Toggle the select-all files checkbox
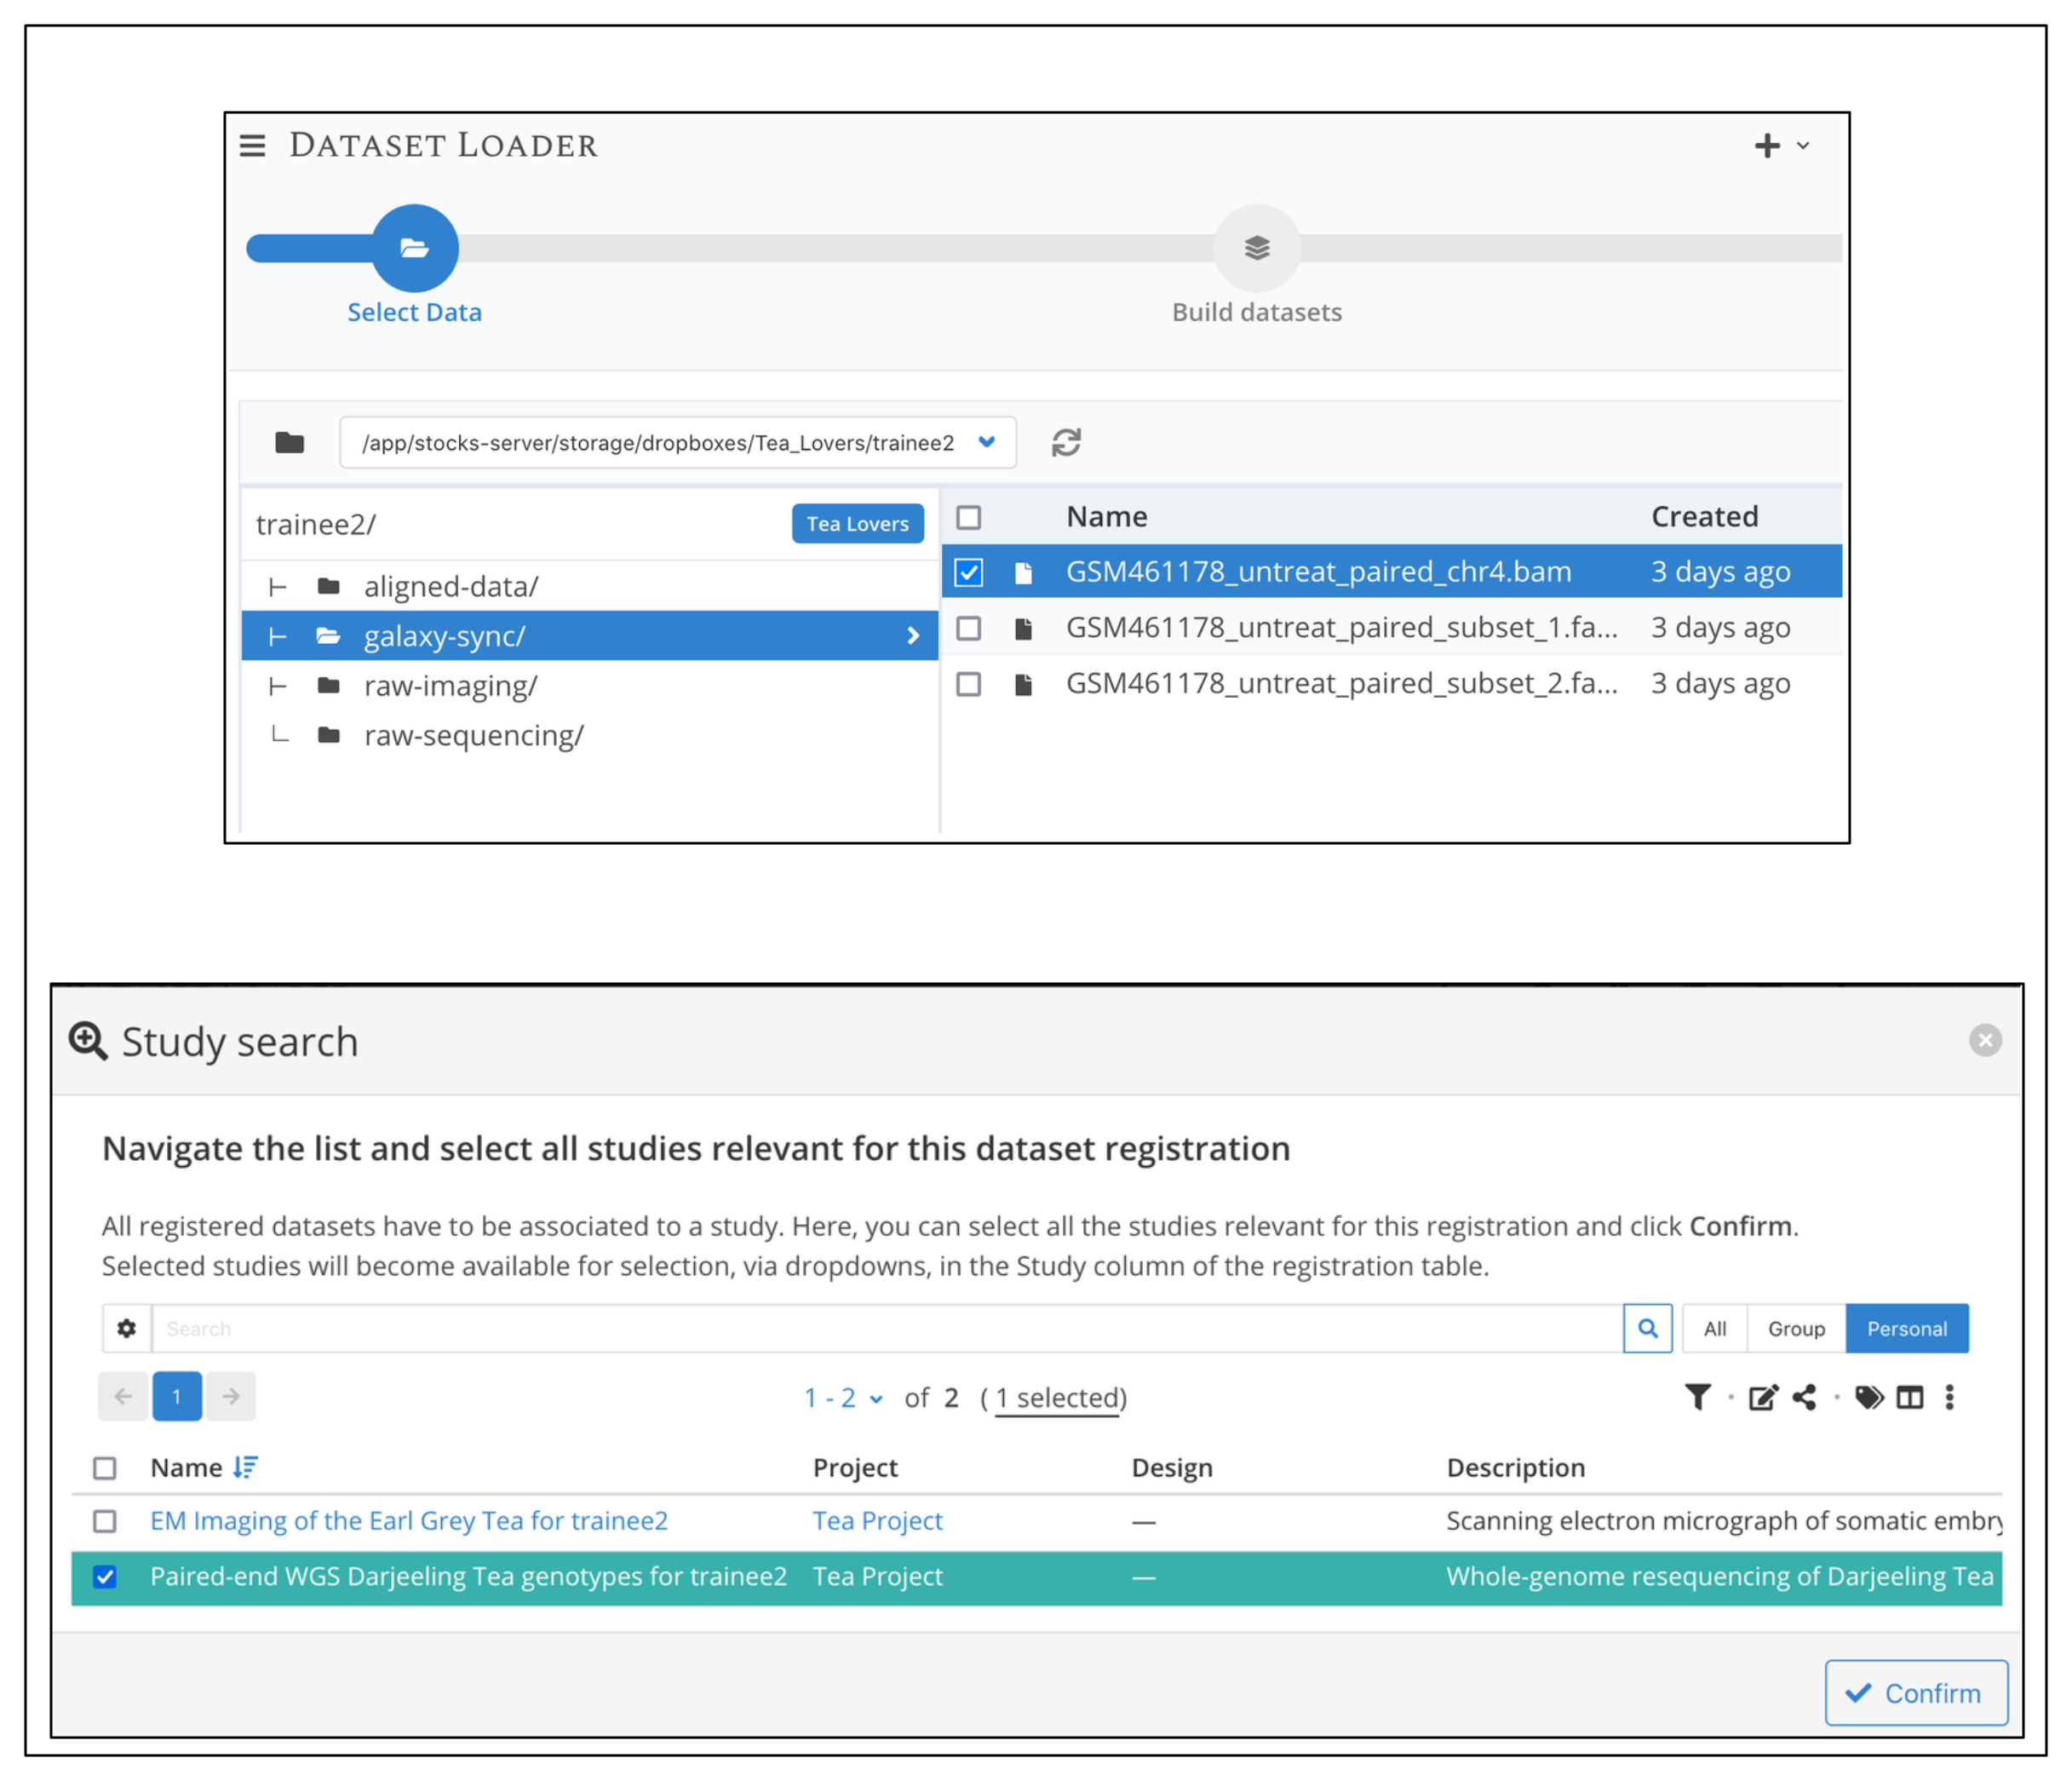 tap(969, 517)
